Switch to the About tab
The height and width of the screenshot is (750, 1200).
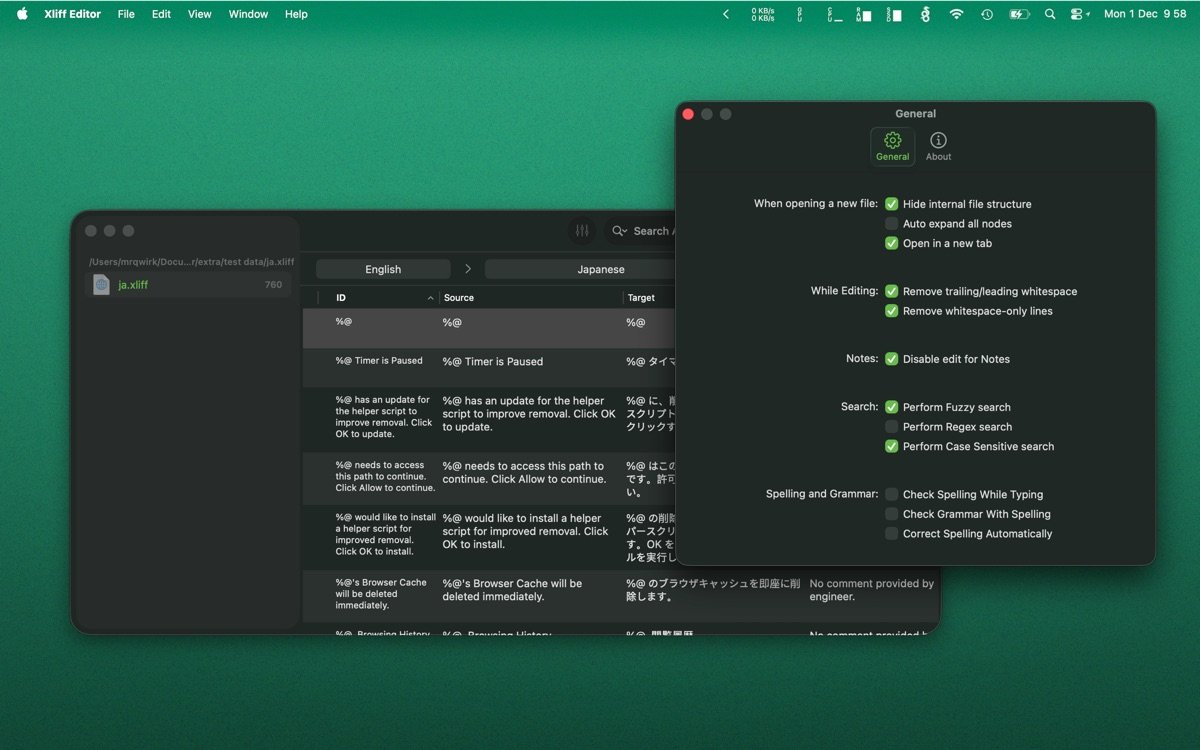[938, 146]
